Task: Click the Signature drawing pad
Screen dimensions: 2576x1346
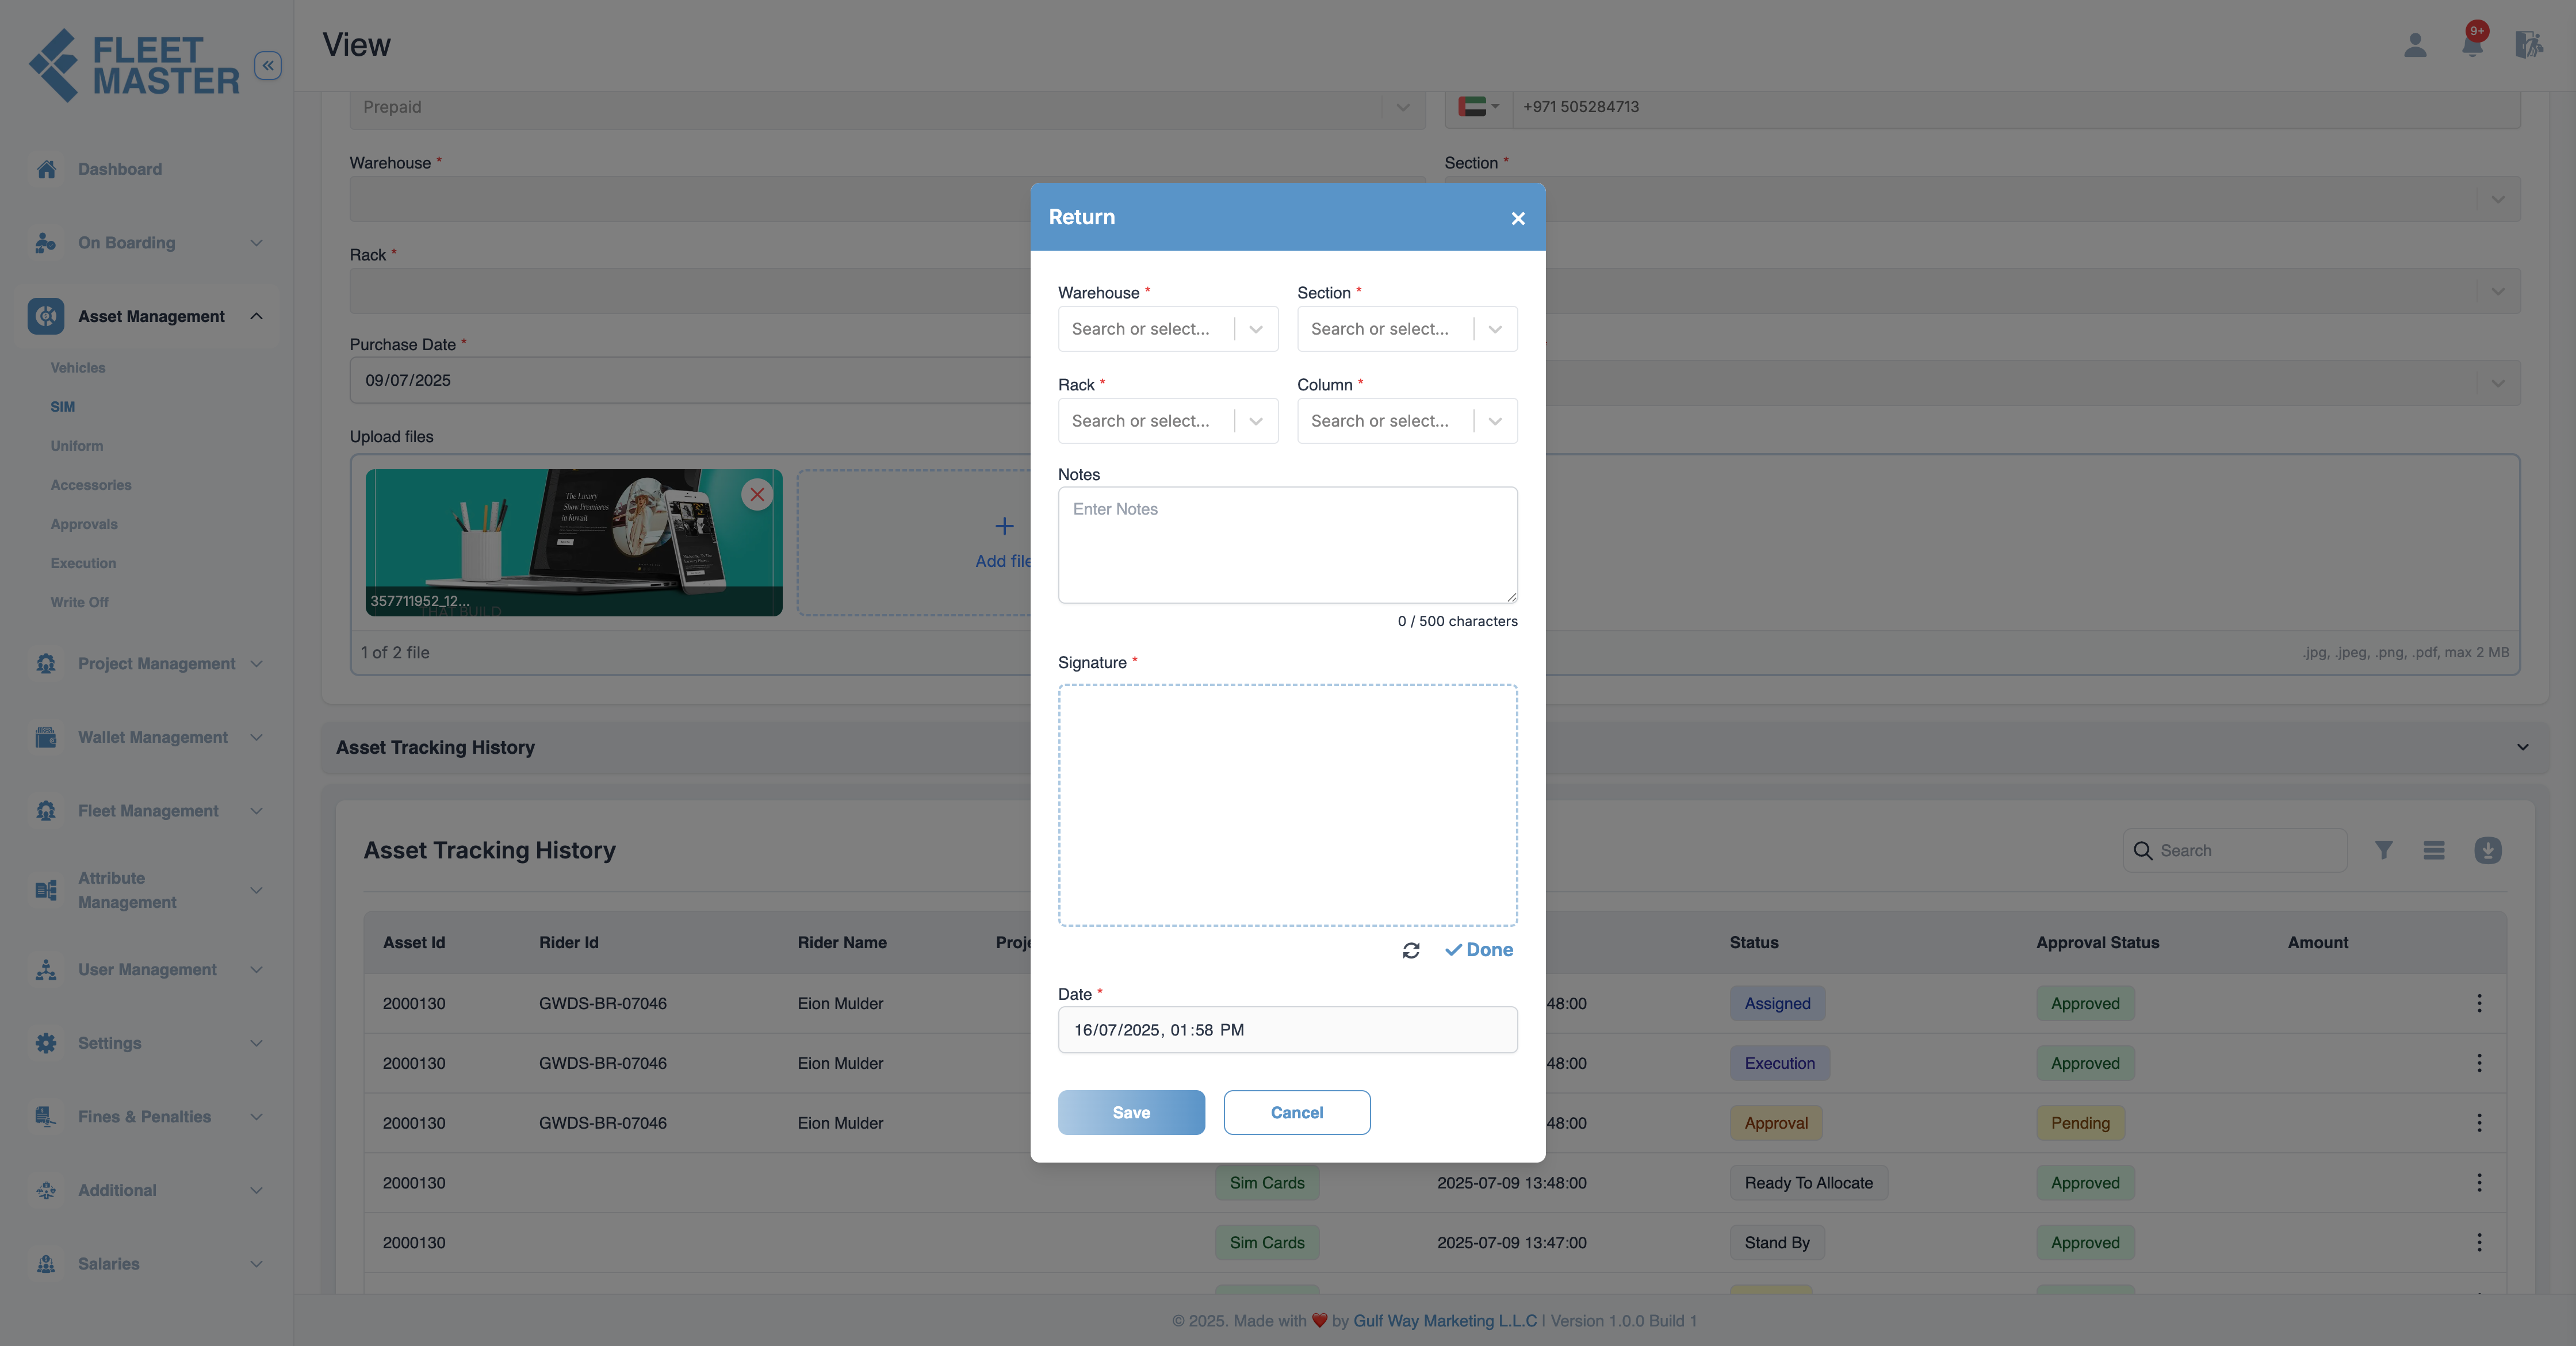Action: [1287, 805]
